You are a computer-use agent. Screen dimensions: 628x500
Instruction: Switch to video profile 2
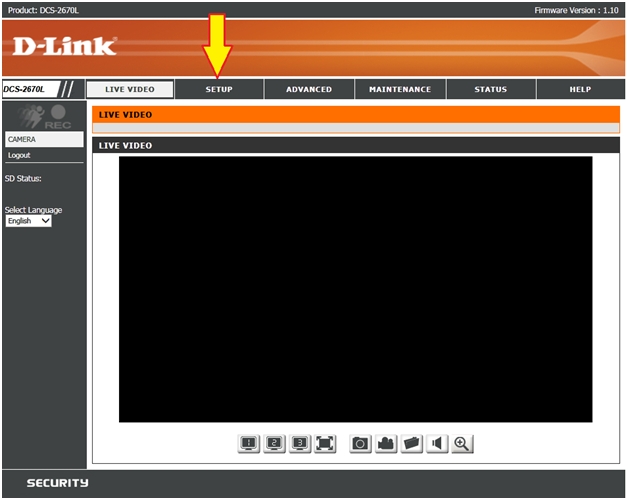(x=275, y=443)
